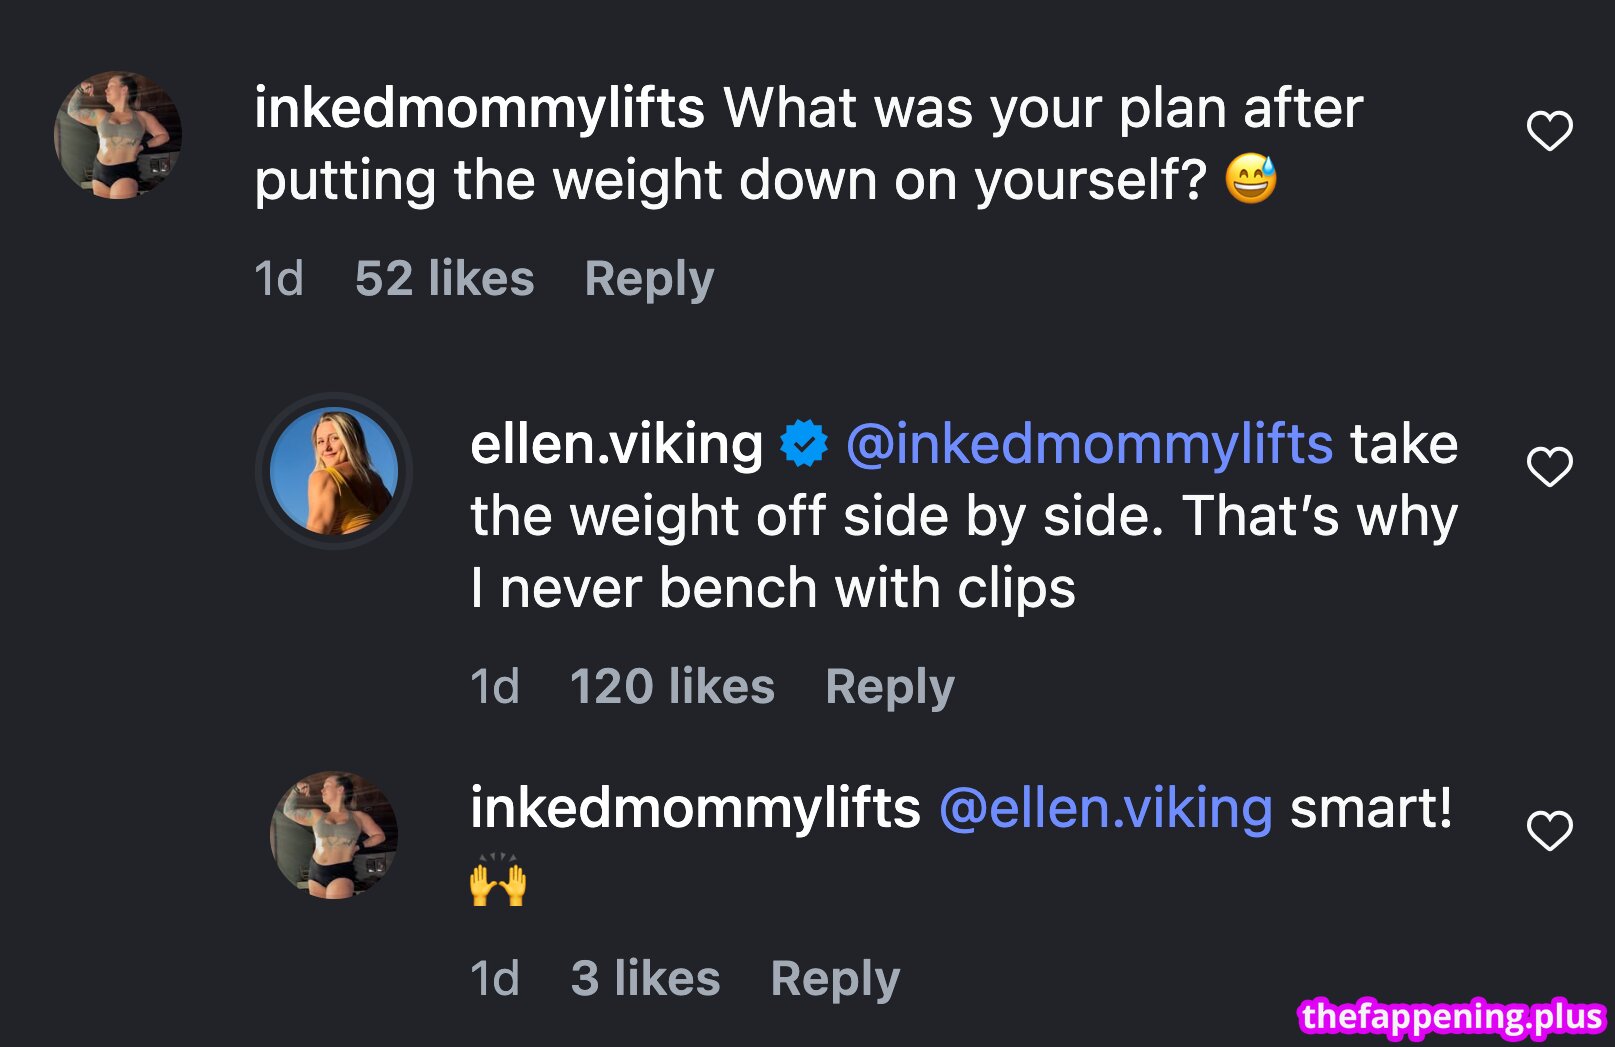The height and width of the screenshot is (1047, 1615).
Task: Hit Reply below the "smart!" comment
Action: [x=835, y=979]
